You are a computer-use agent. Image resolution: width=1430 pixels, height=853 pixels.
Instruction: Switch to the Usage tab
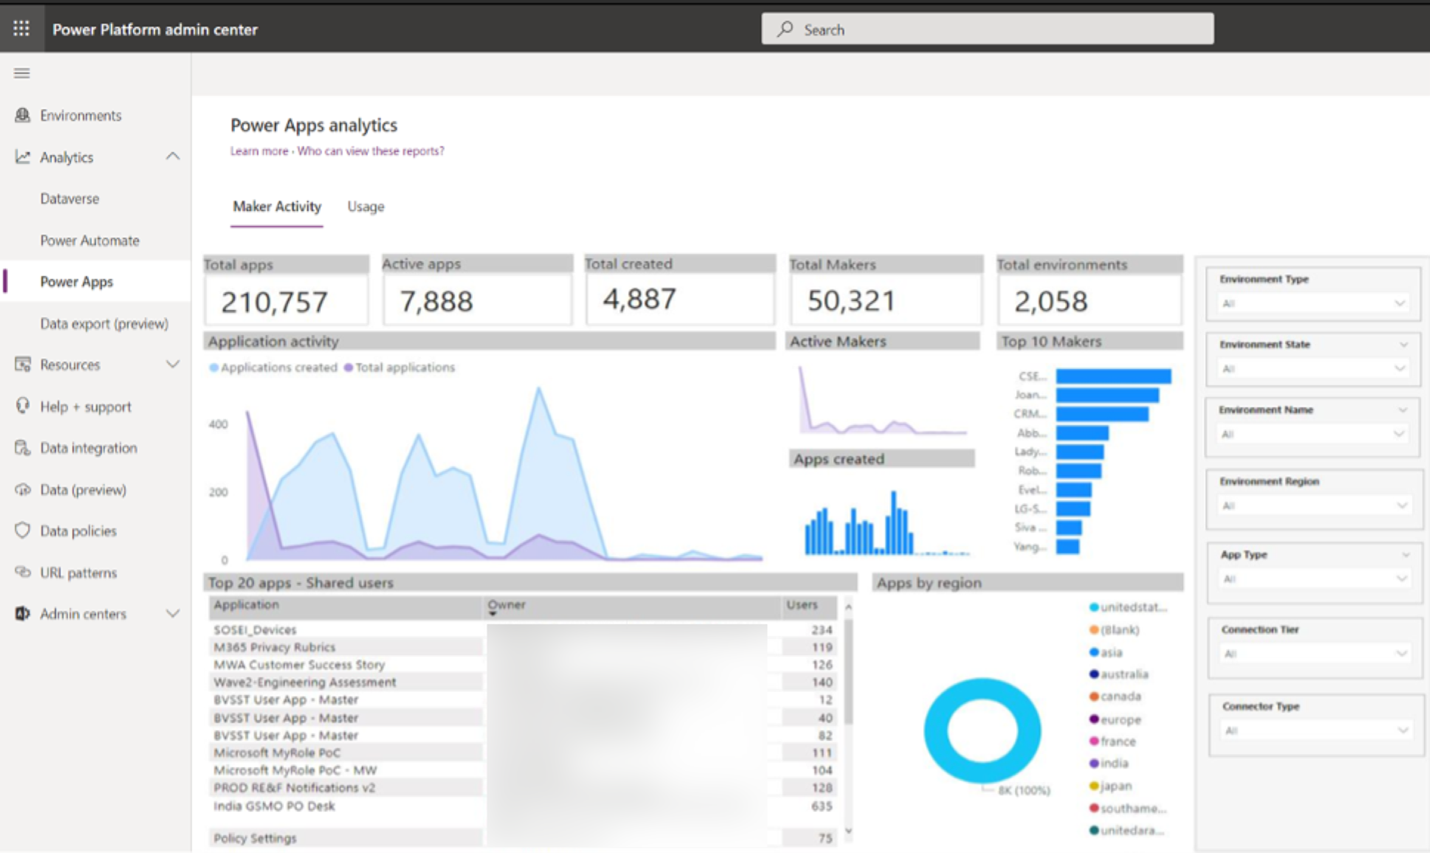coord(364,207)
